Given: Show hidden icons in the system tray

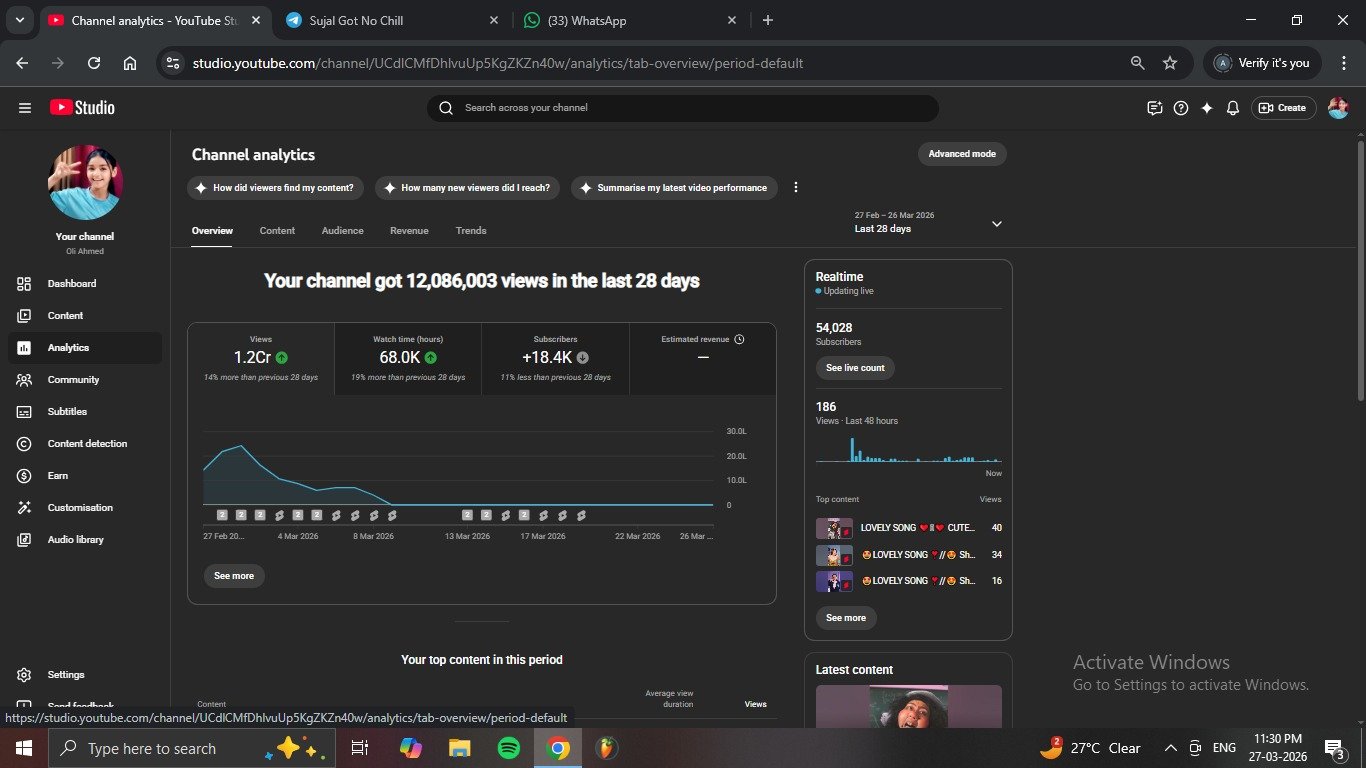Looking at the screenshot, I should pos(1170,748).
